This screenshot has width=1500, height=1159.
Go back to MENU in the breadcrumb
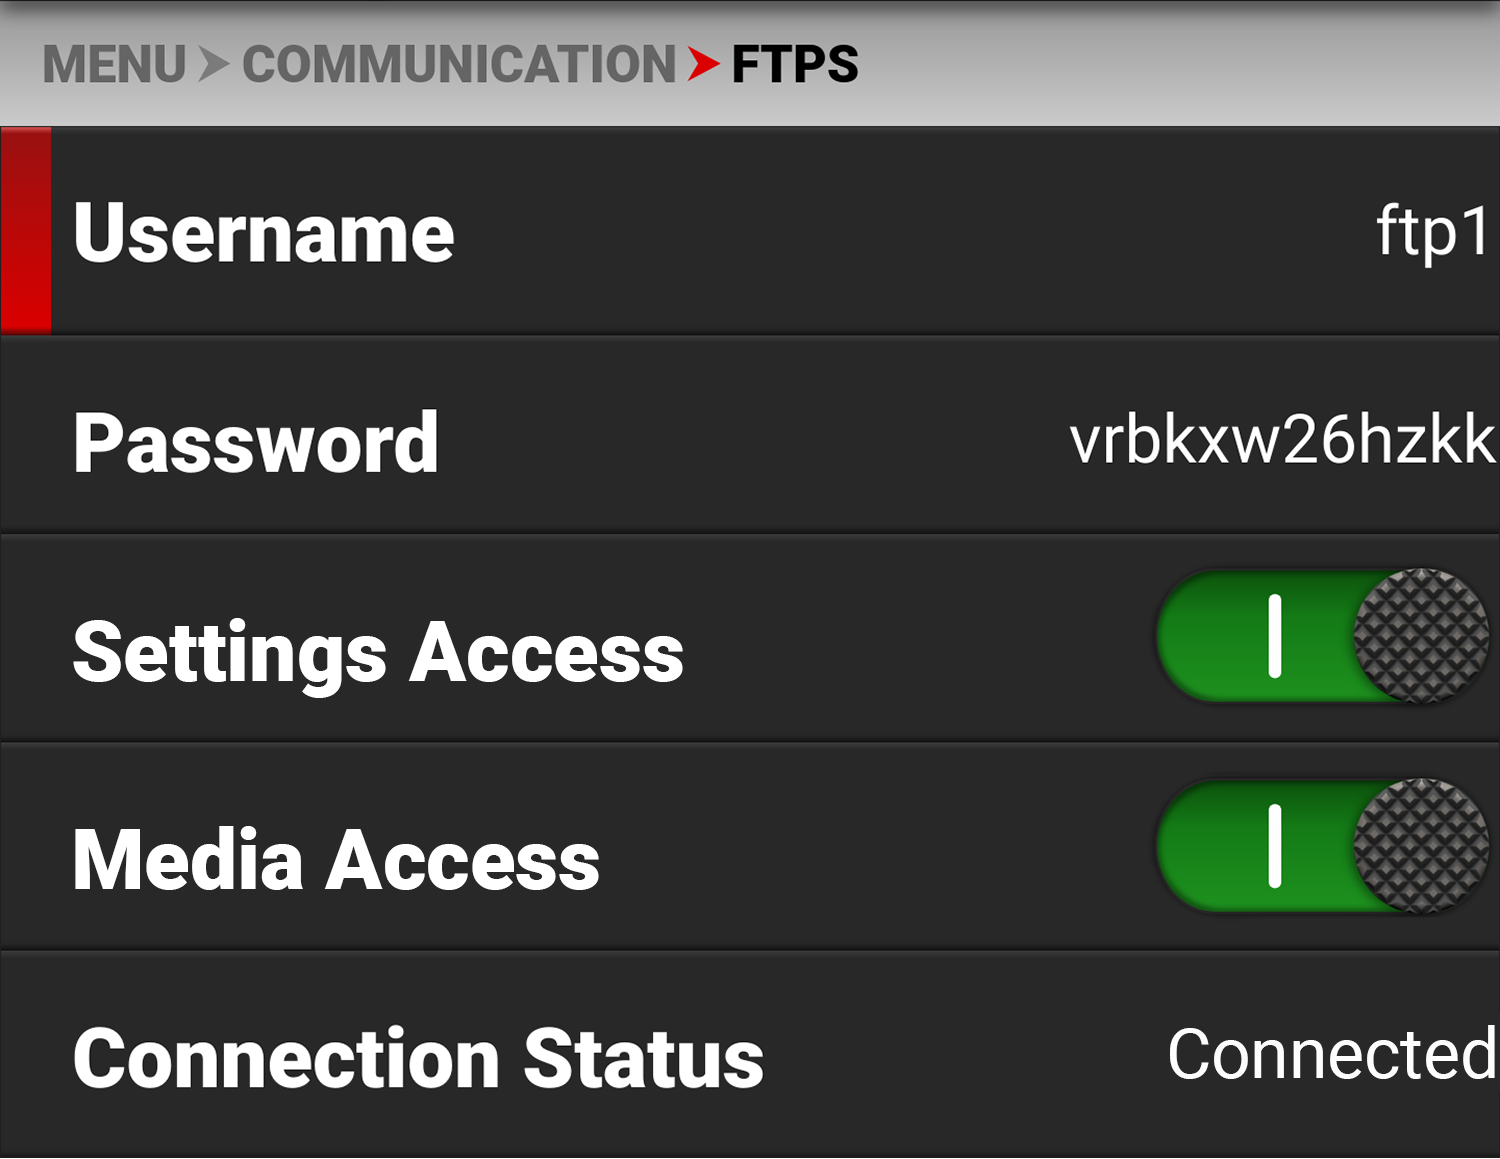click(114, 65)
